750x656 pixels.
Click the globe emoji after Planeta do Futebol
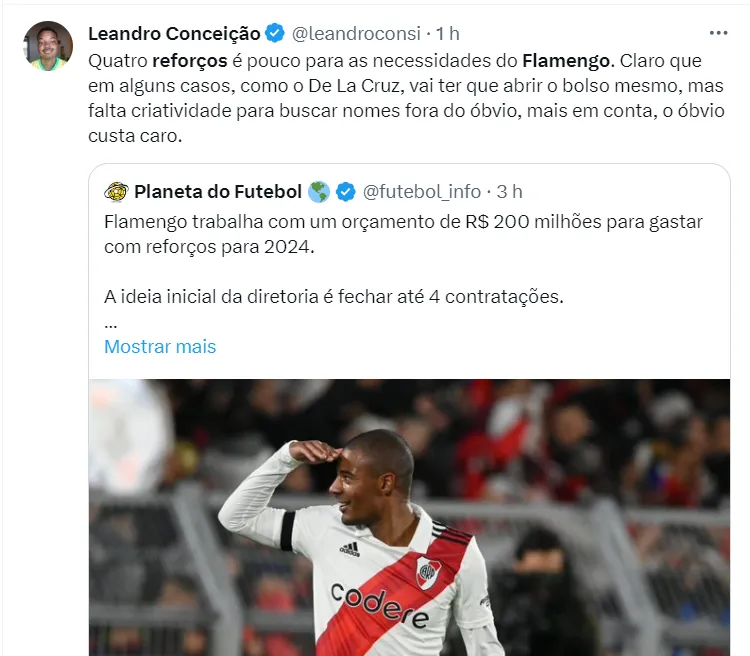coord(319,192)
